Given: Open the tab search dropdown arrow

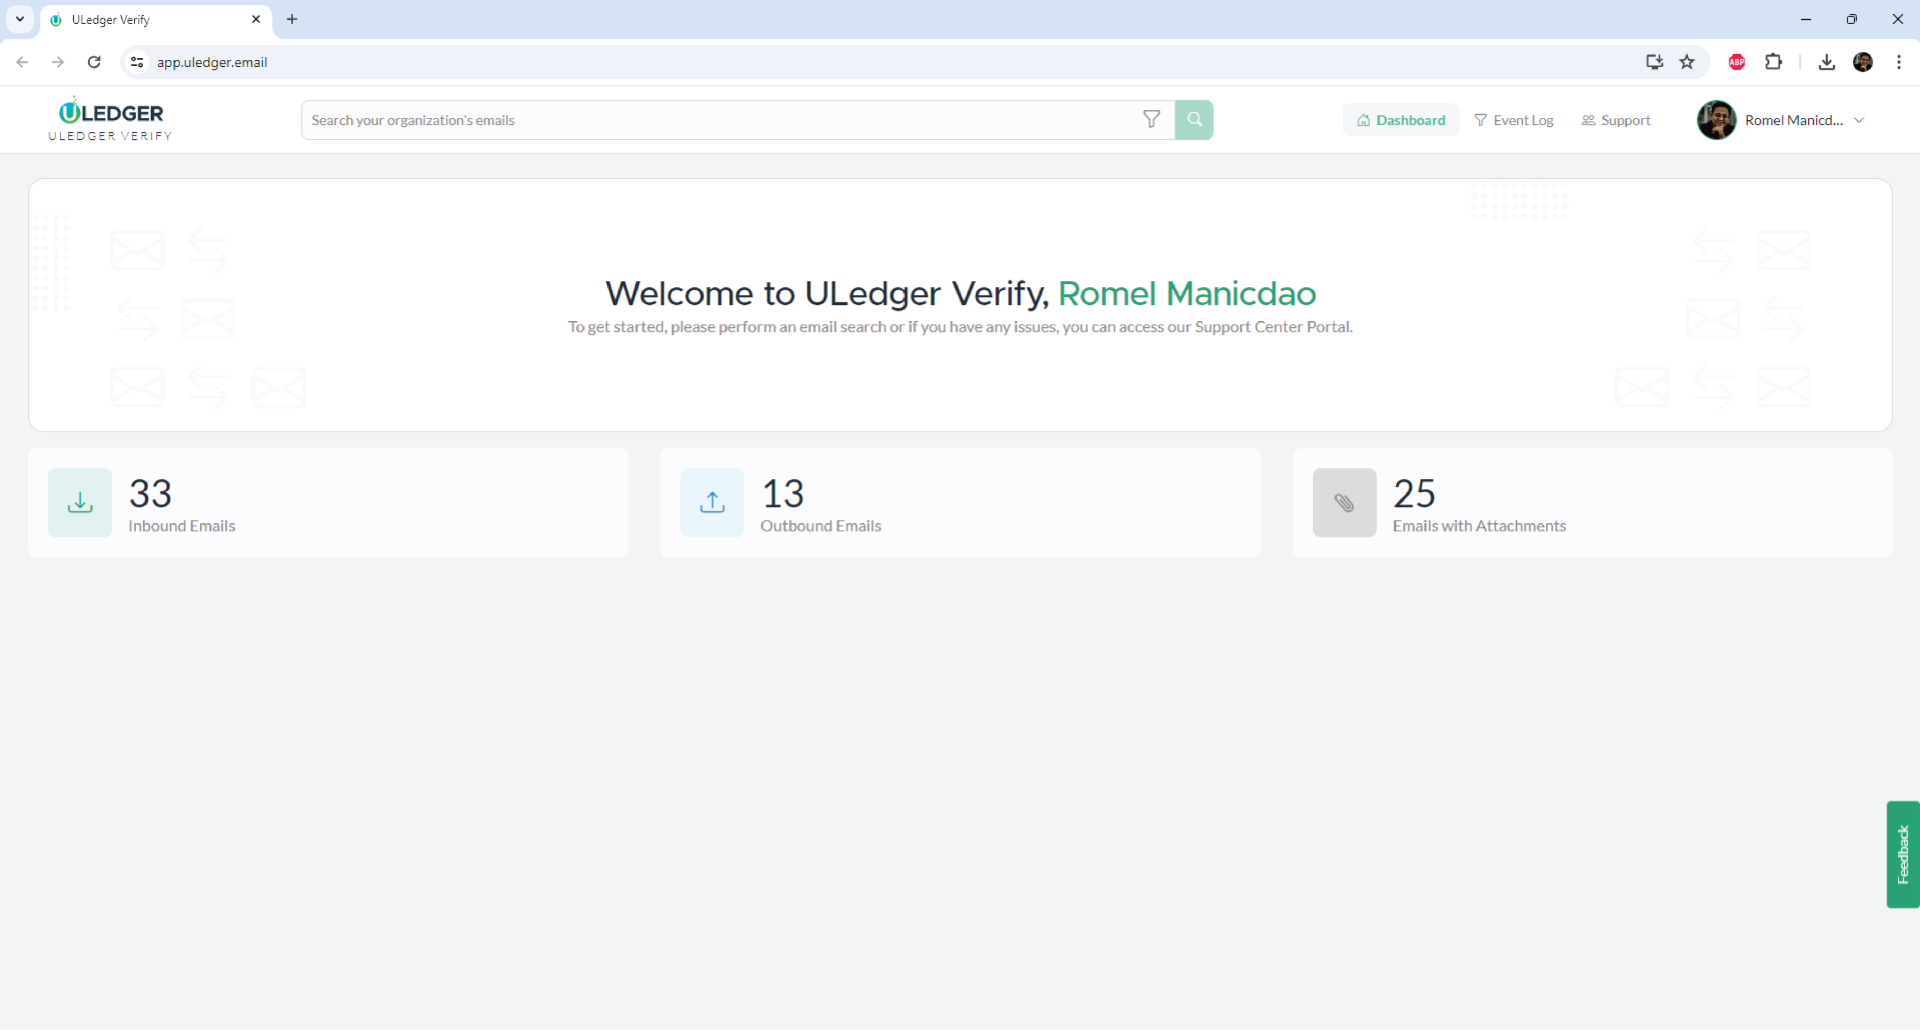Looking at the screenshot, I should coord(20,19).
